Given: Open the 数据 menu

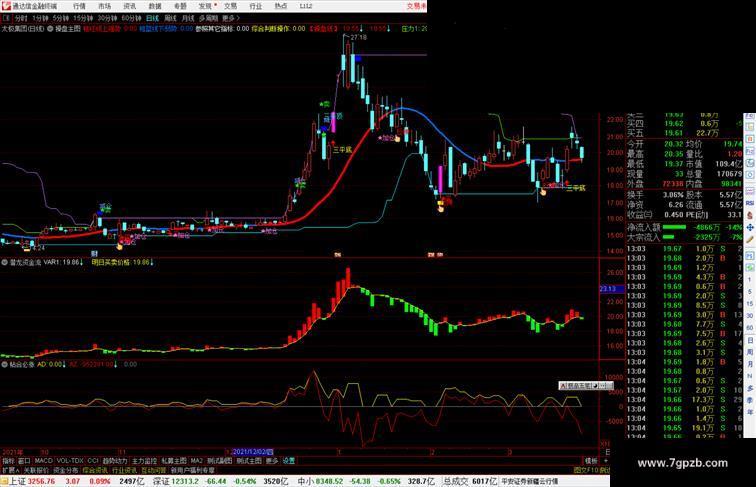Looking at the screenshot, I should coord(155,6).
